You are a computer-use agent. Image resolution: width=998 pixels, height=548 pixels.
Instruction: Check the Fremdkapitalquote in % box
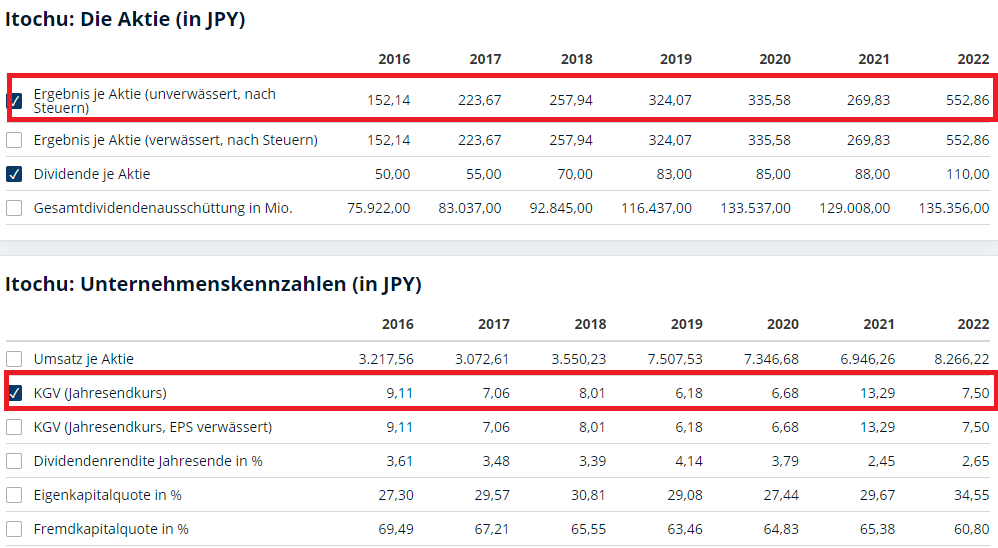14,529
